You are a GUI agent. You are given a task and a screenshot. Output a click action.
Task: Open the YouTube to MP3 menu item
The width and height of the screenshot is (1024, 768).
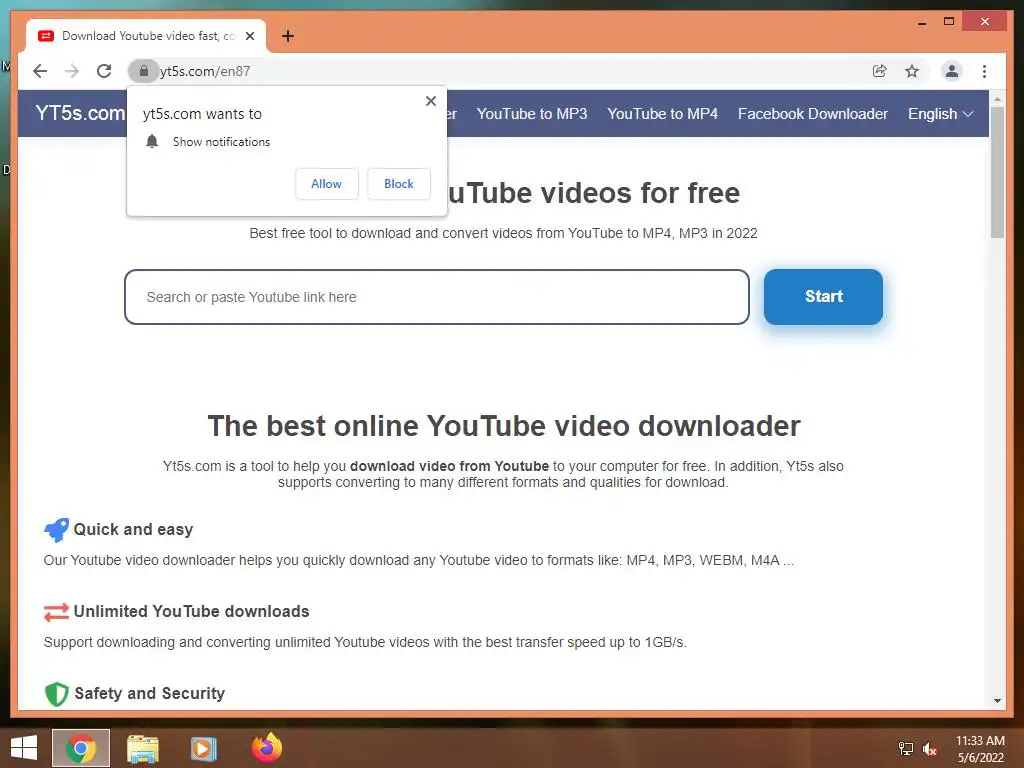532,114
